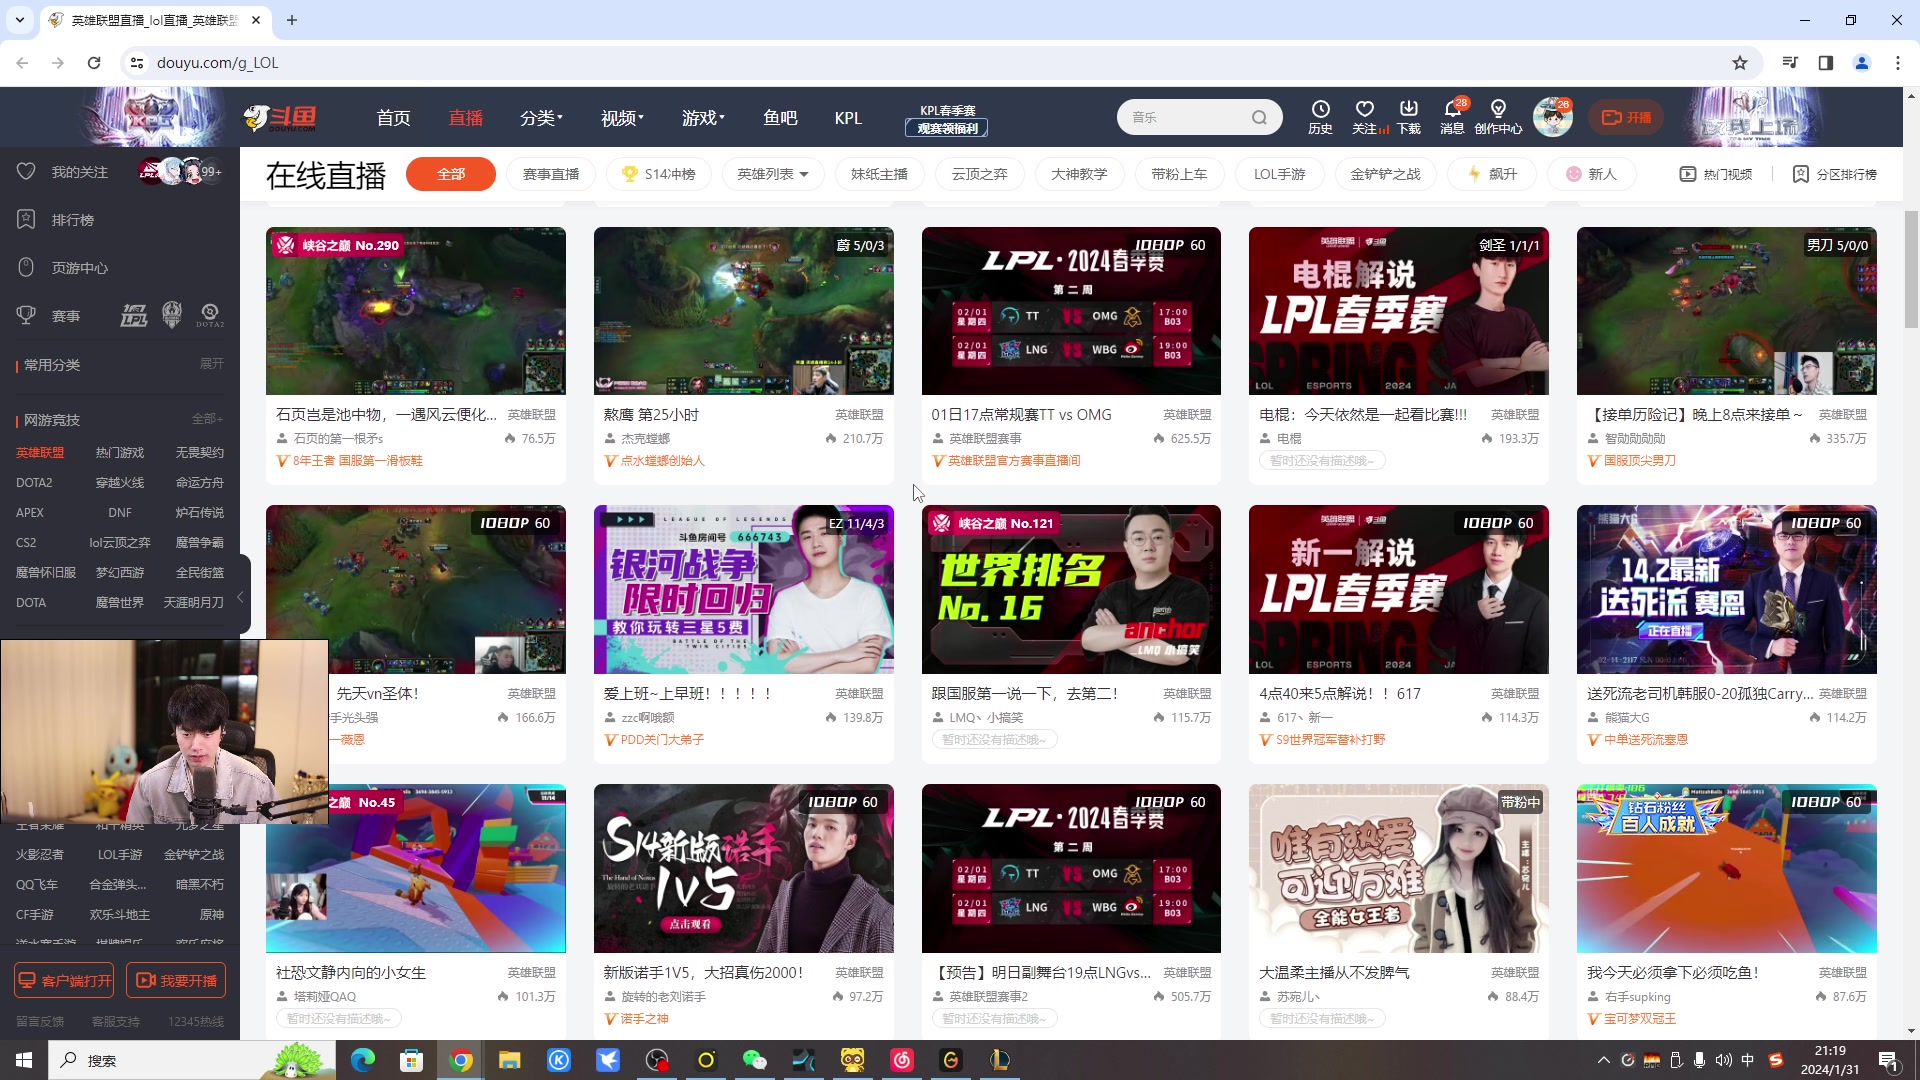1920x1080 pixels.
Task: Open WeChat from the Windows taskbar
Action: (x=754, y=1060)
